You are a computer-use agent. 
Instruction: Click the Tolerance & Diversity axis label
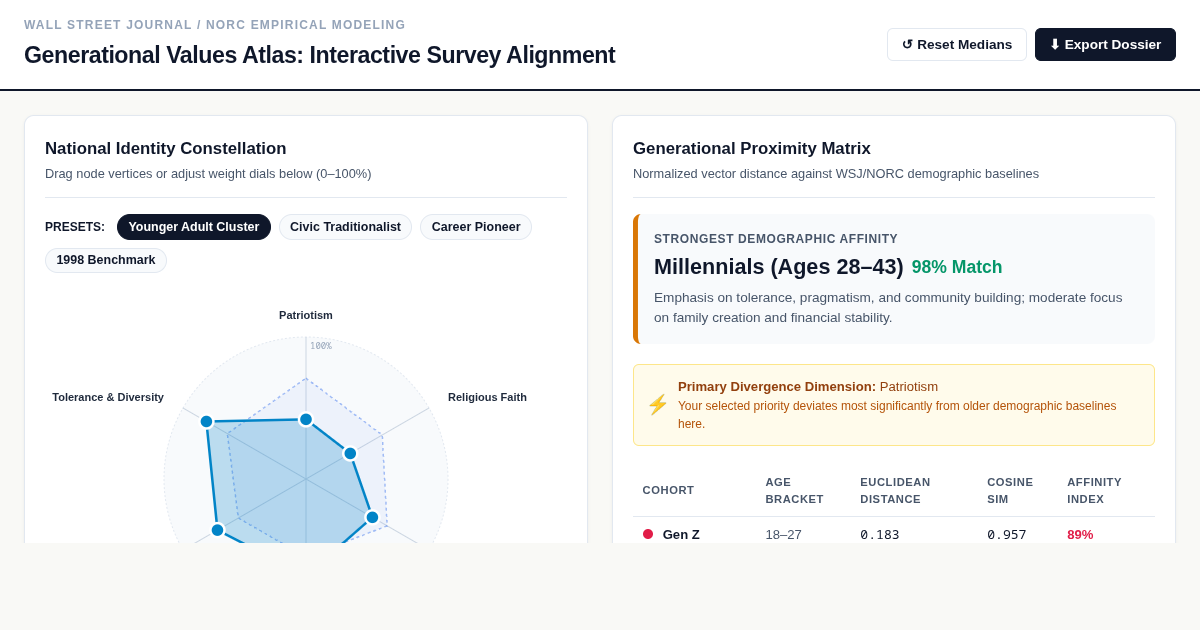click(x=108, y=397)
